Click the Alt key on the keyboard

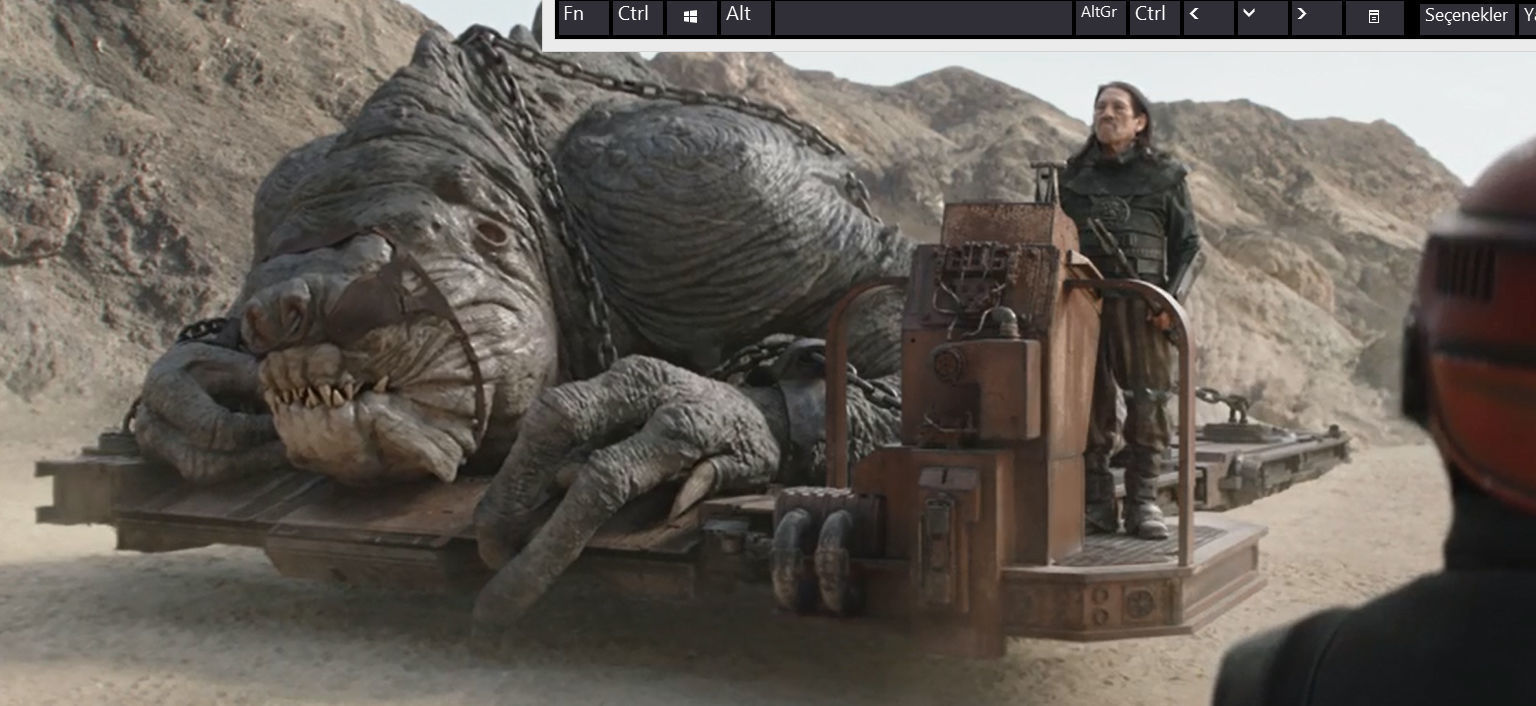[x=745, y=17]
